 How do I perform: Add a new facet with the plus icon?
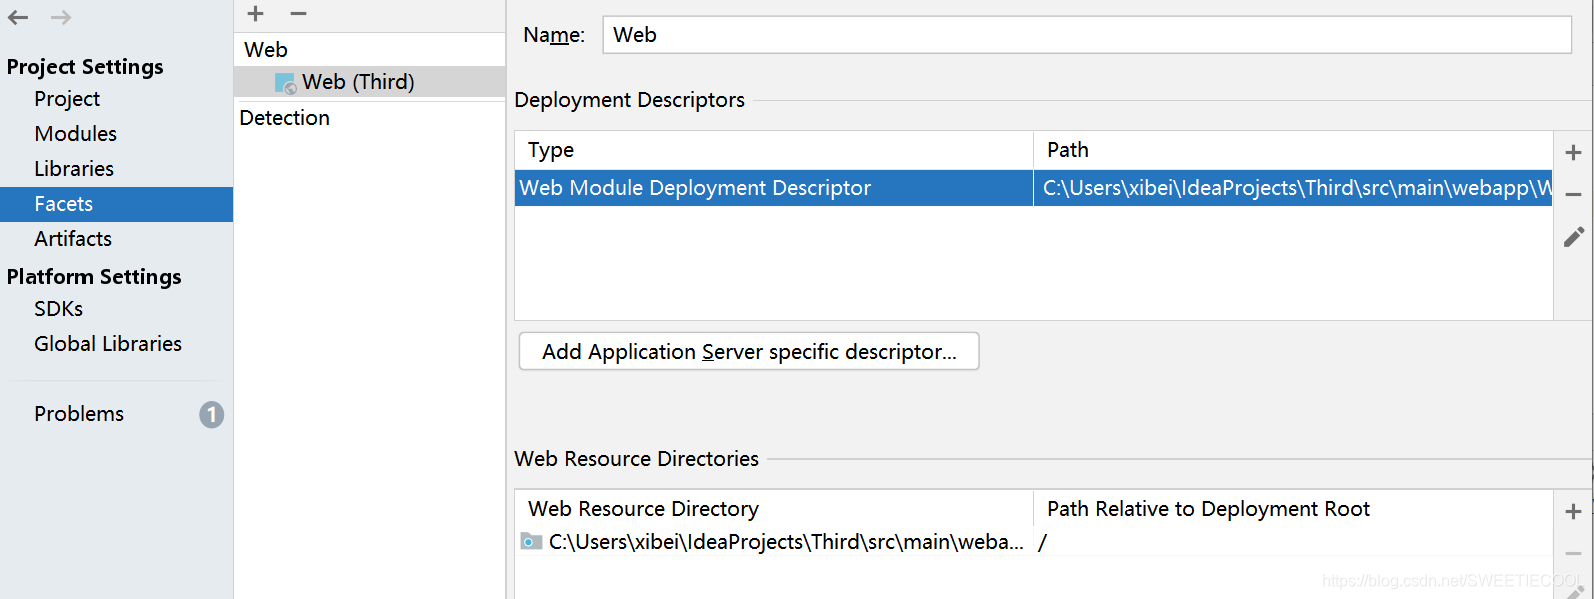click(256, 14)
